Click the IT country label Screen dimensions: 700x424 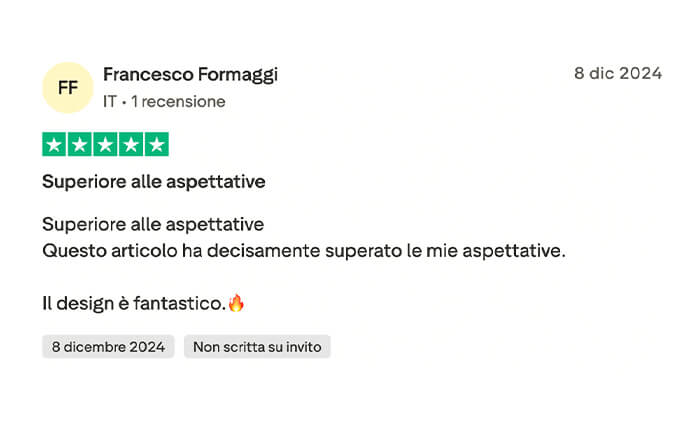(110, 101)
